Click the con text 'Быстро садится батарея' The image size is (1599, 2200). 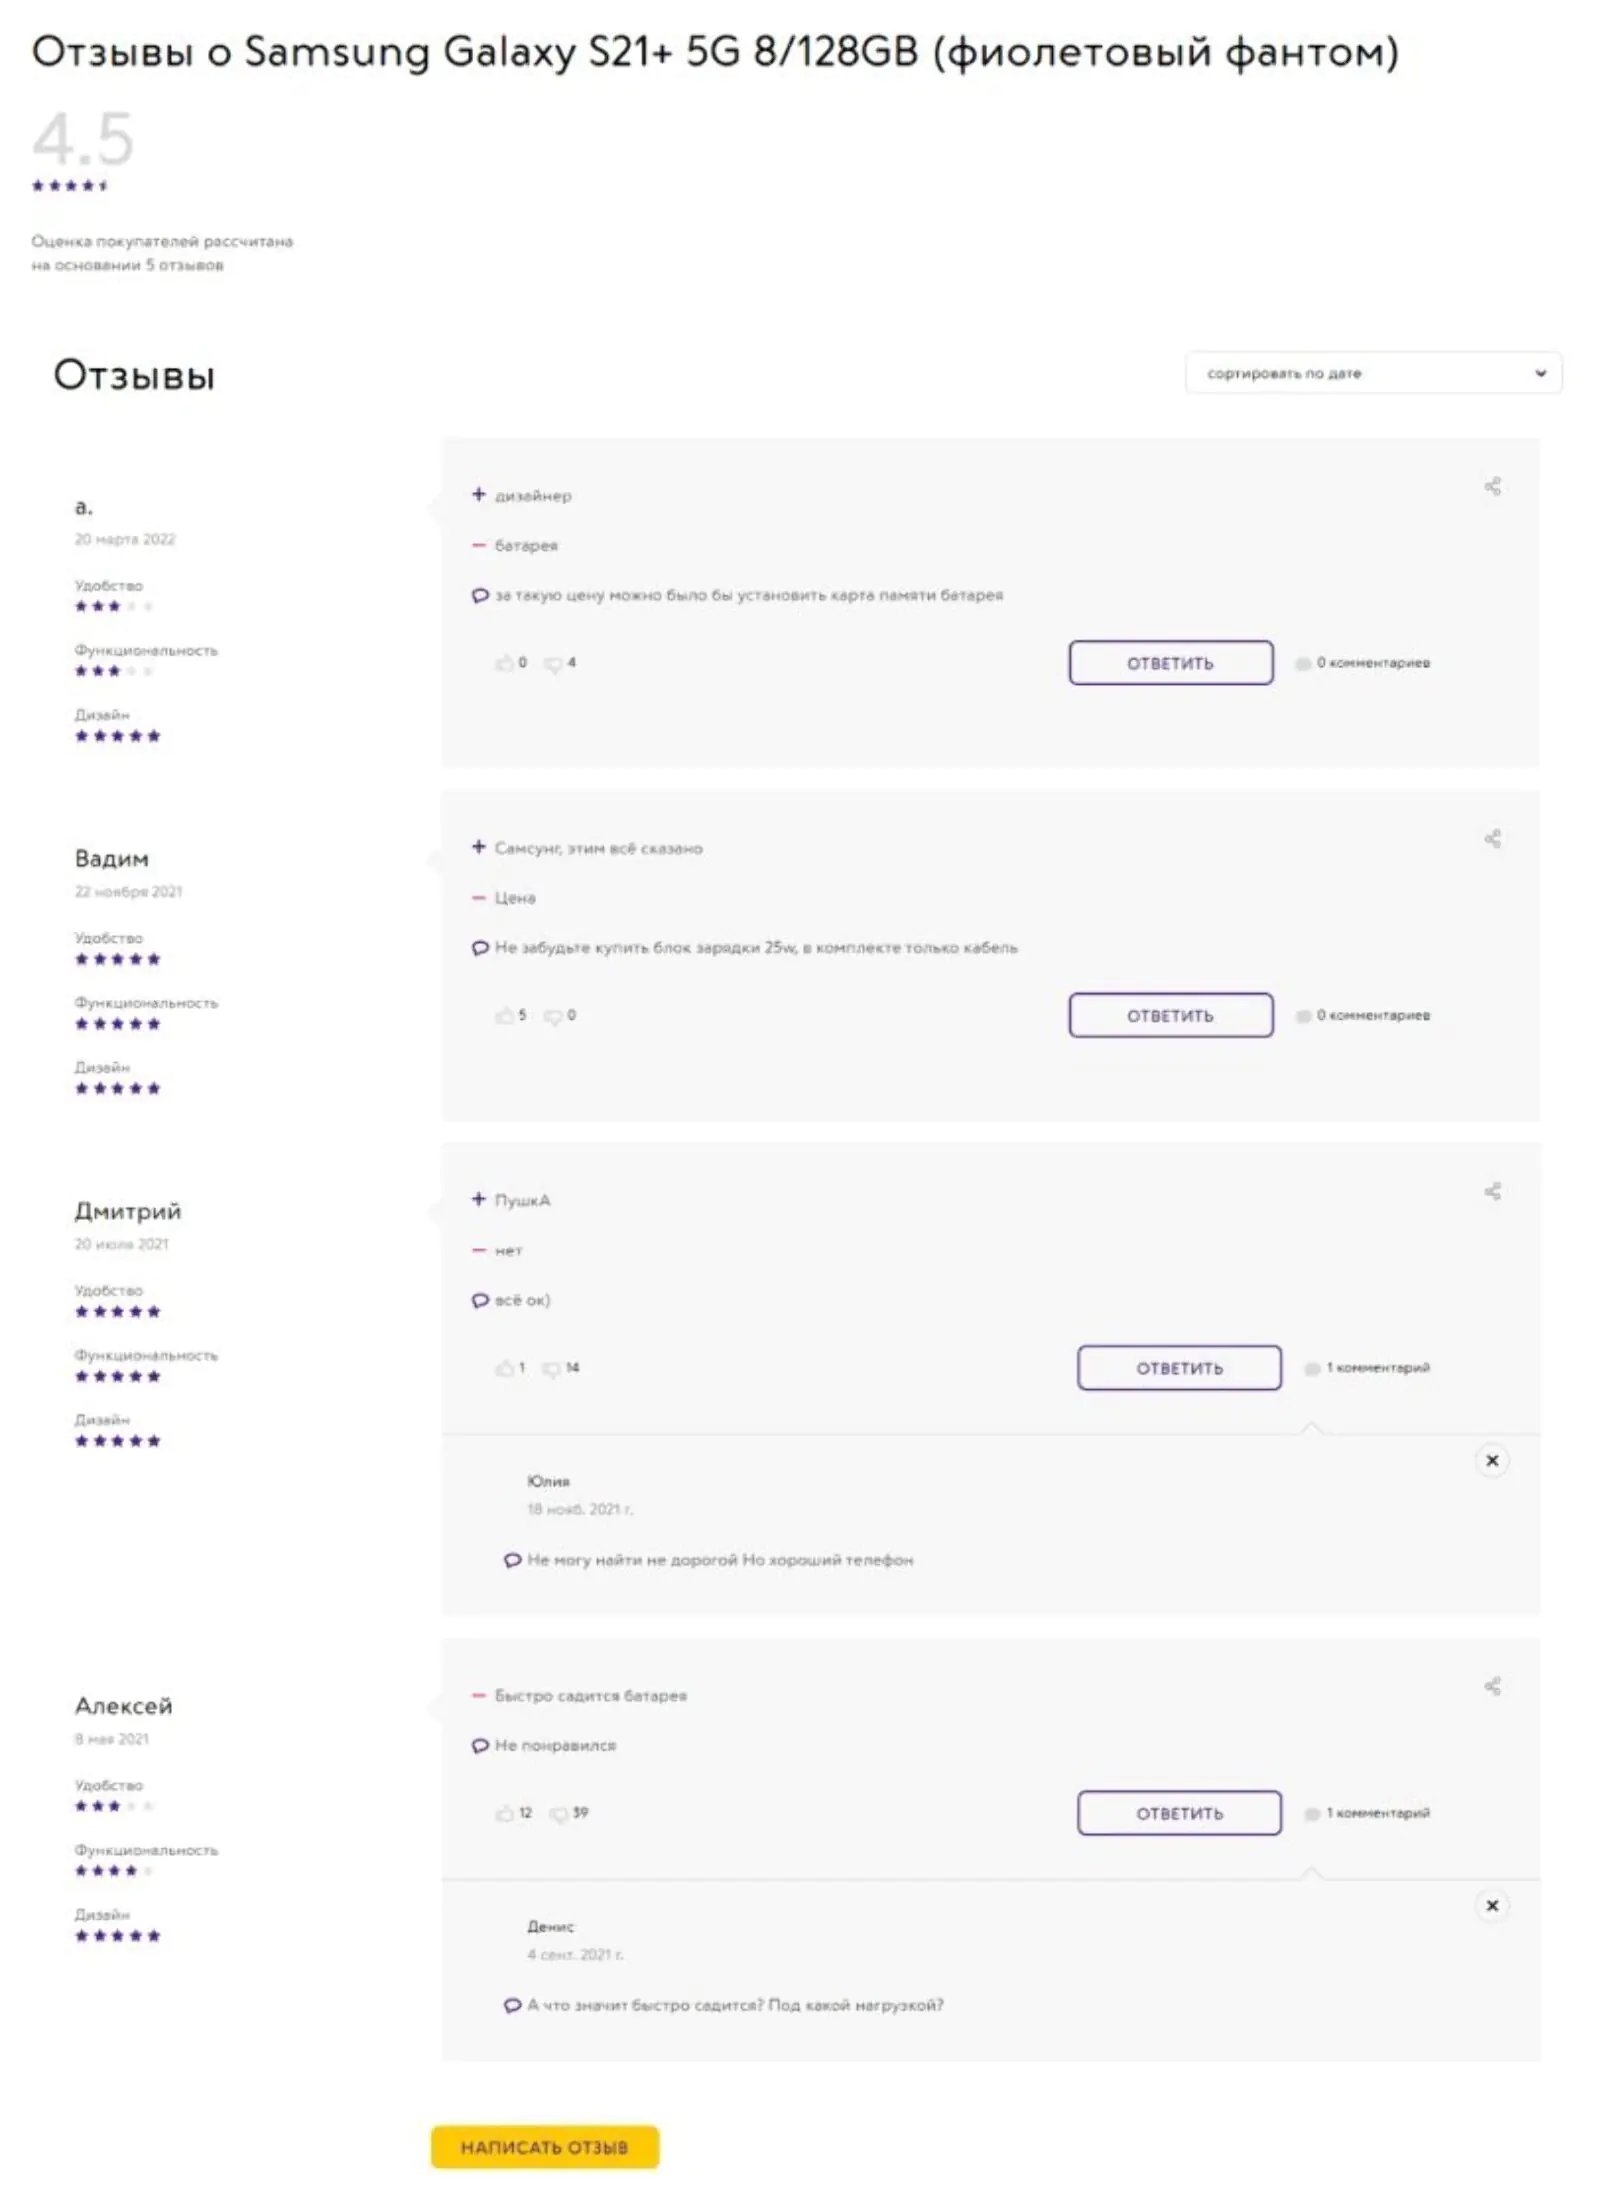click(591, 1695)
